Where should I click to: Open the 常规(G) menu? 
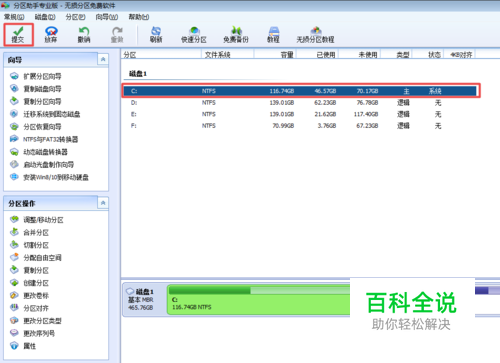(14, 17)
